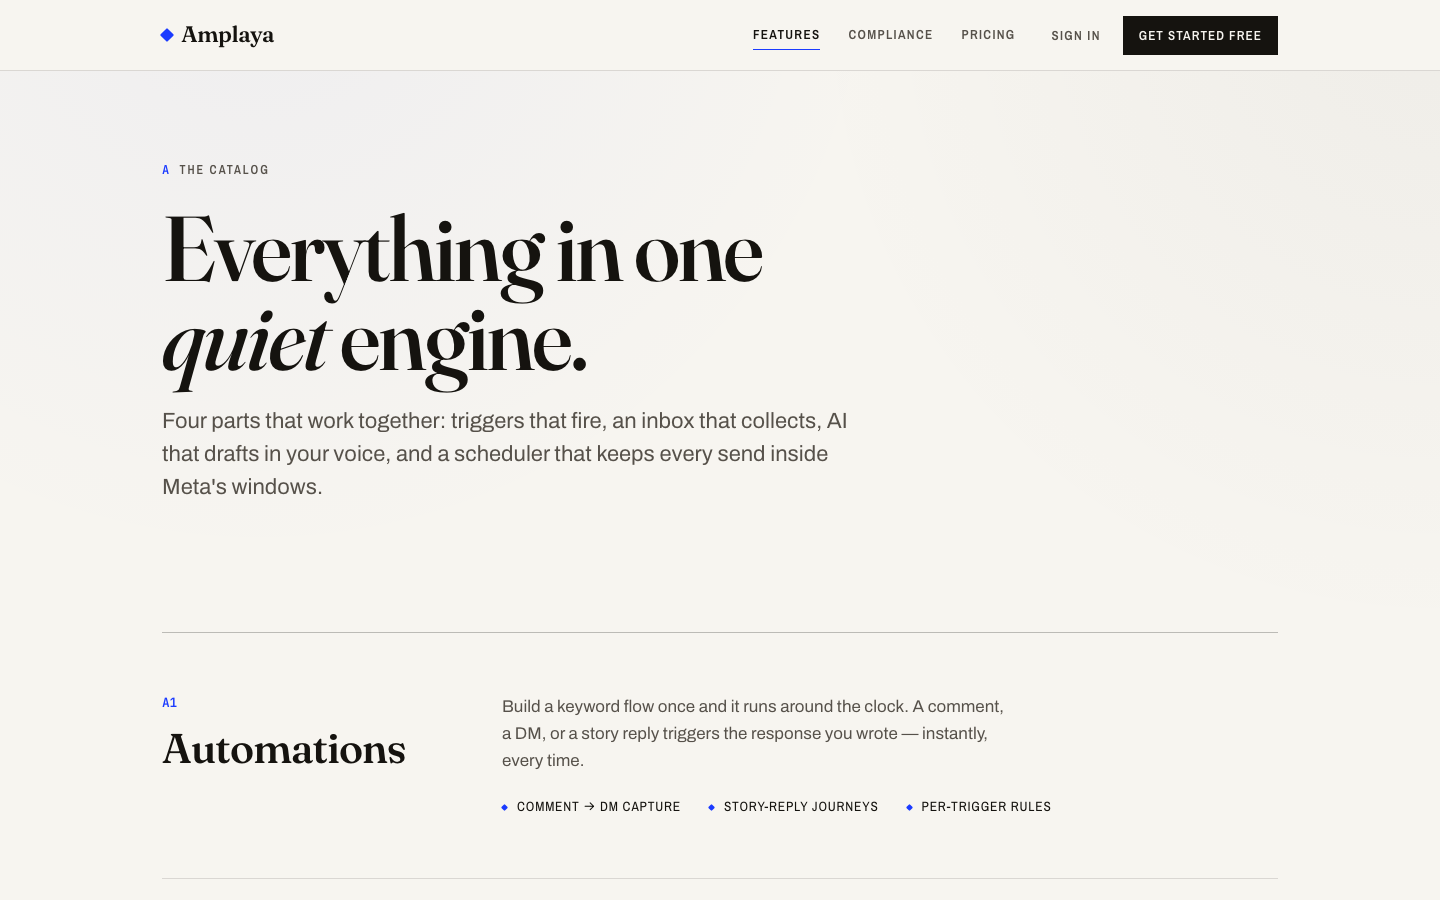Select the Comment → DM Capture tag
The image size is (1440, 900).
click(598, 807)
